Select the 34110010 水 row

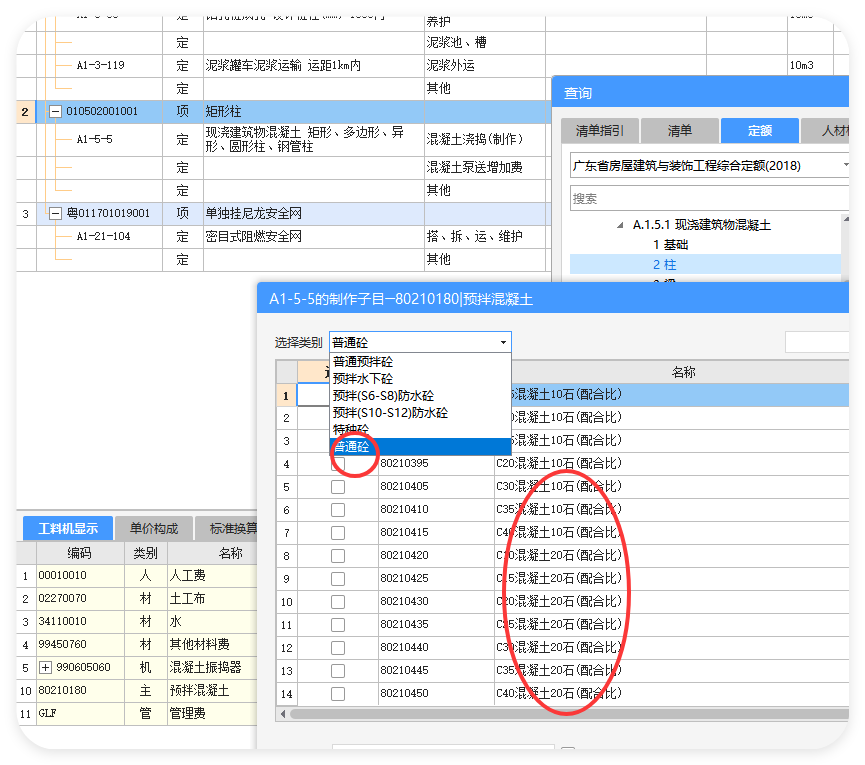pos(137,622)
